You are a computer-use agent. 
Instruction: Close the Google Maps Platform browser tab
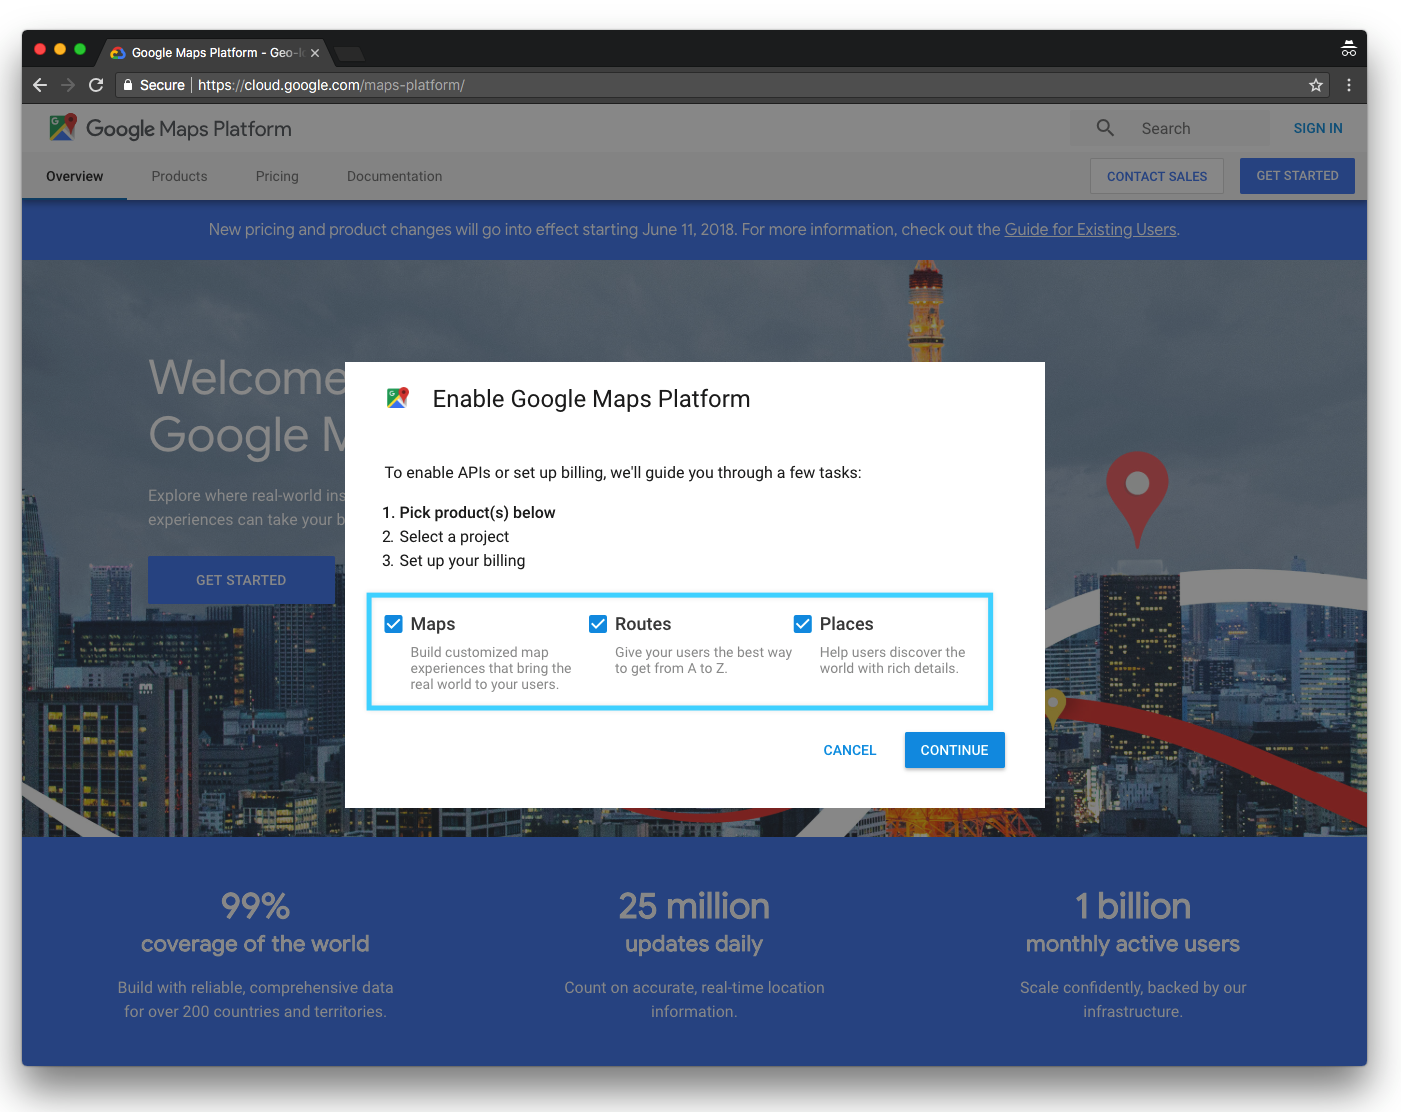click(315, 53)
